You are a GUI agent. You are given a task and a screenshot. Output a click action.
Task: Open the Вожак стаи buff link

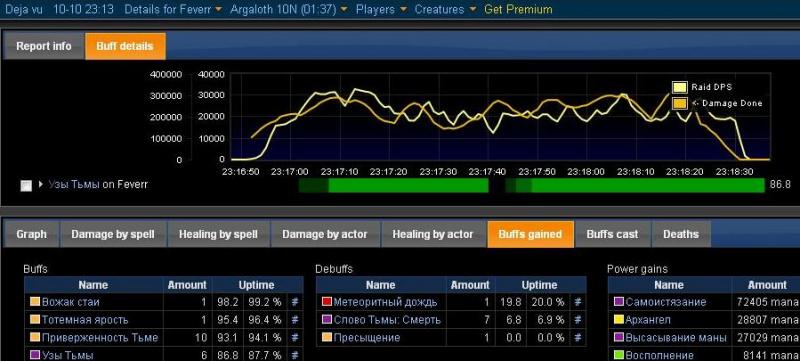[71, 302]
